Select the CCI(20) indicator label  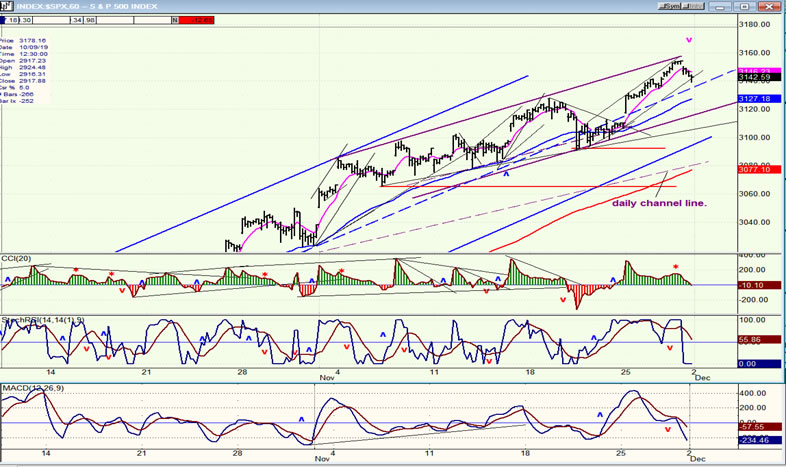pos(16,259)
